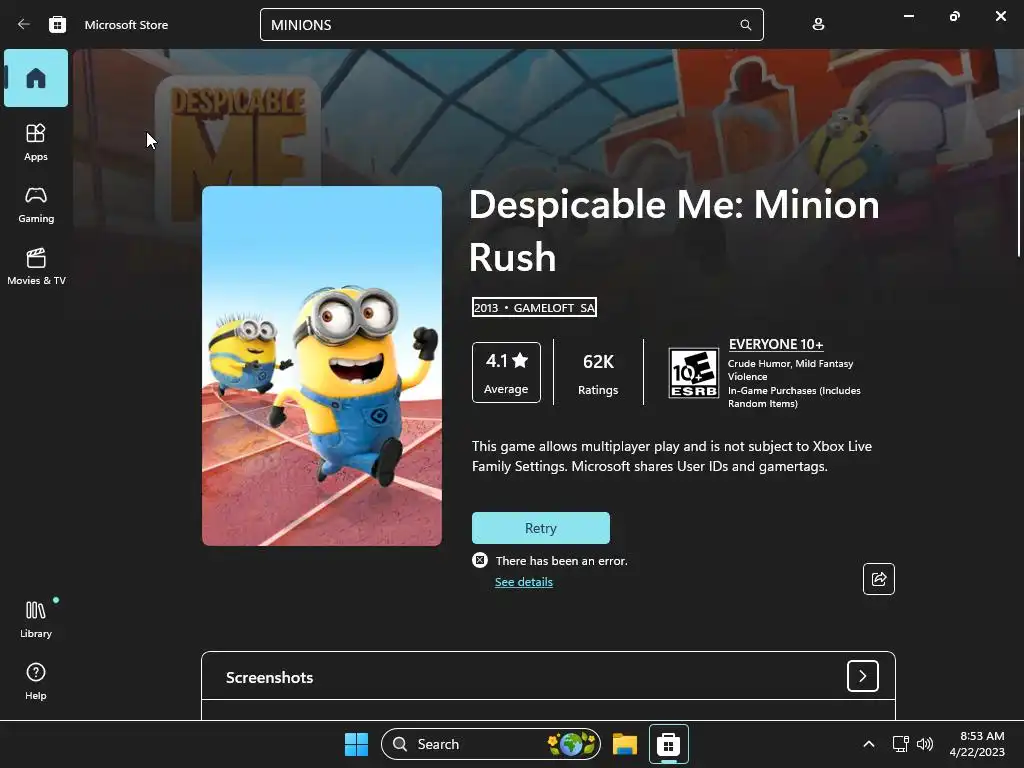This screenshot has width=1024, height=768.
Task: Open Home in the sidebar
Action: coord(36,78)
